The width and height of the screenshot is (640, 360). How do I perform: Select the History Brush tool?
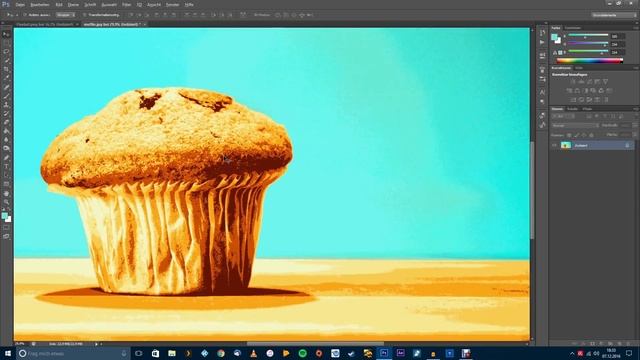pyautogui.click(x=7, y=113)
